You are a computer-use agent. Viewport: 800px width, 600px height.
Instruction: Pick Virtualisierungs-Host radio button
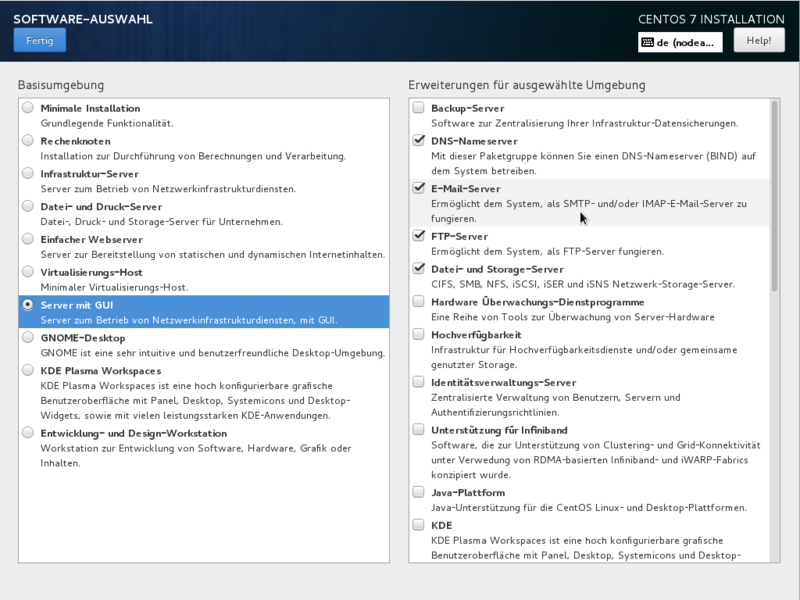pos(28,272)
